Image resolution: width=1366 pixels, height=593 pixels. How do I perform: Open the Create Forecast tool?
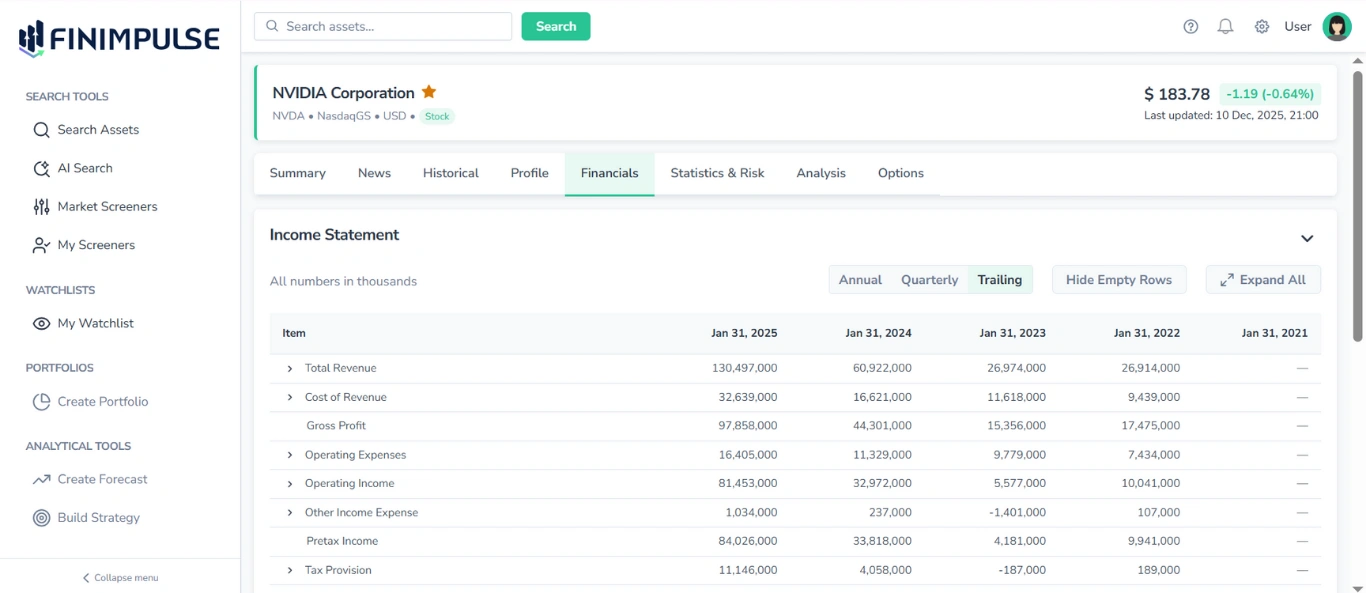(103, 479)
